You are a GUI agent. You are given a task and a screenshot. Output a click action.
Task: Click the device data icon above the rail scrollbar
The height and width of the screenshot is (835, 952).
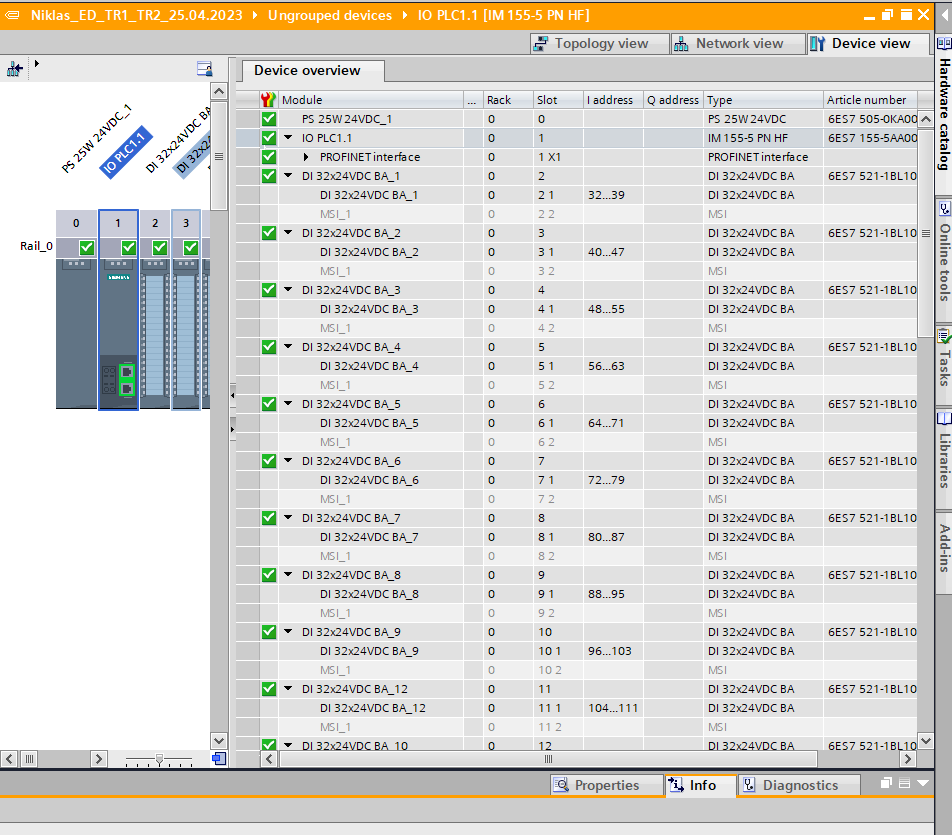[204, 69]
